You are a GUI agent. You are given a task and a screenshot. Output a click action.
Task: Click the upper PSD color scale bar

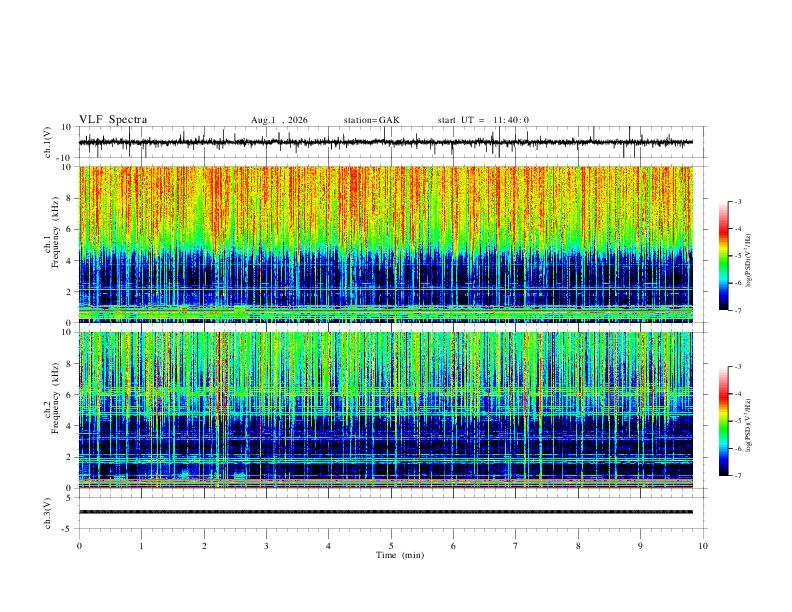pyautogui.click(x=724, y=256)
